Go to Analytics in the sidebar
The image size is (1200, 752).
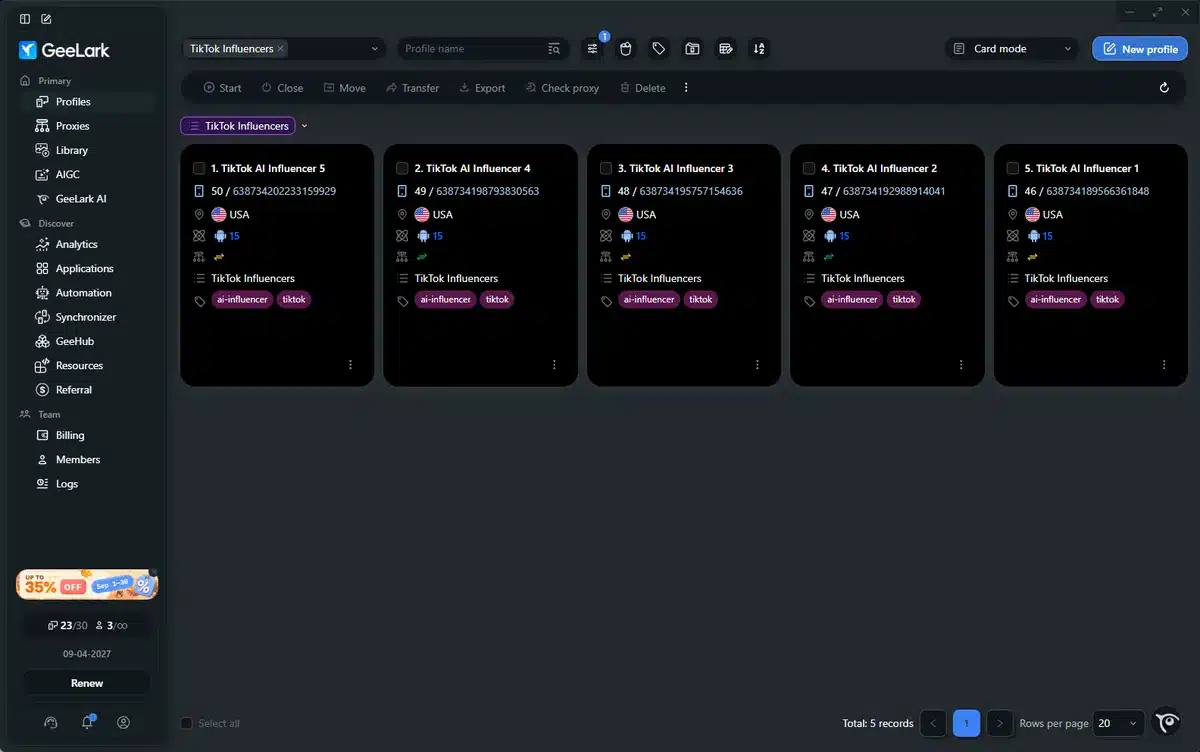click(76, 244)
